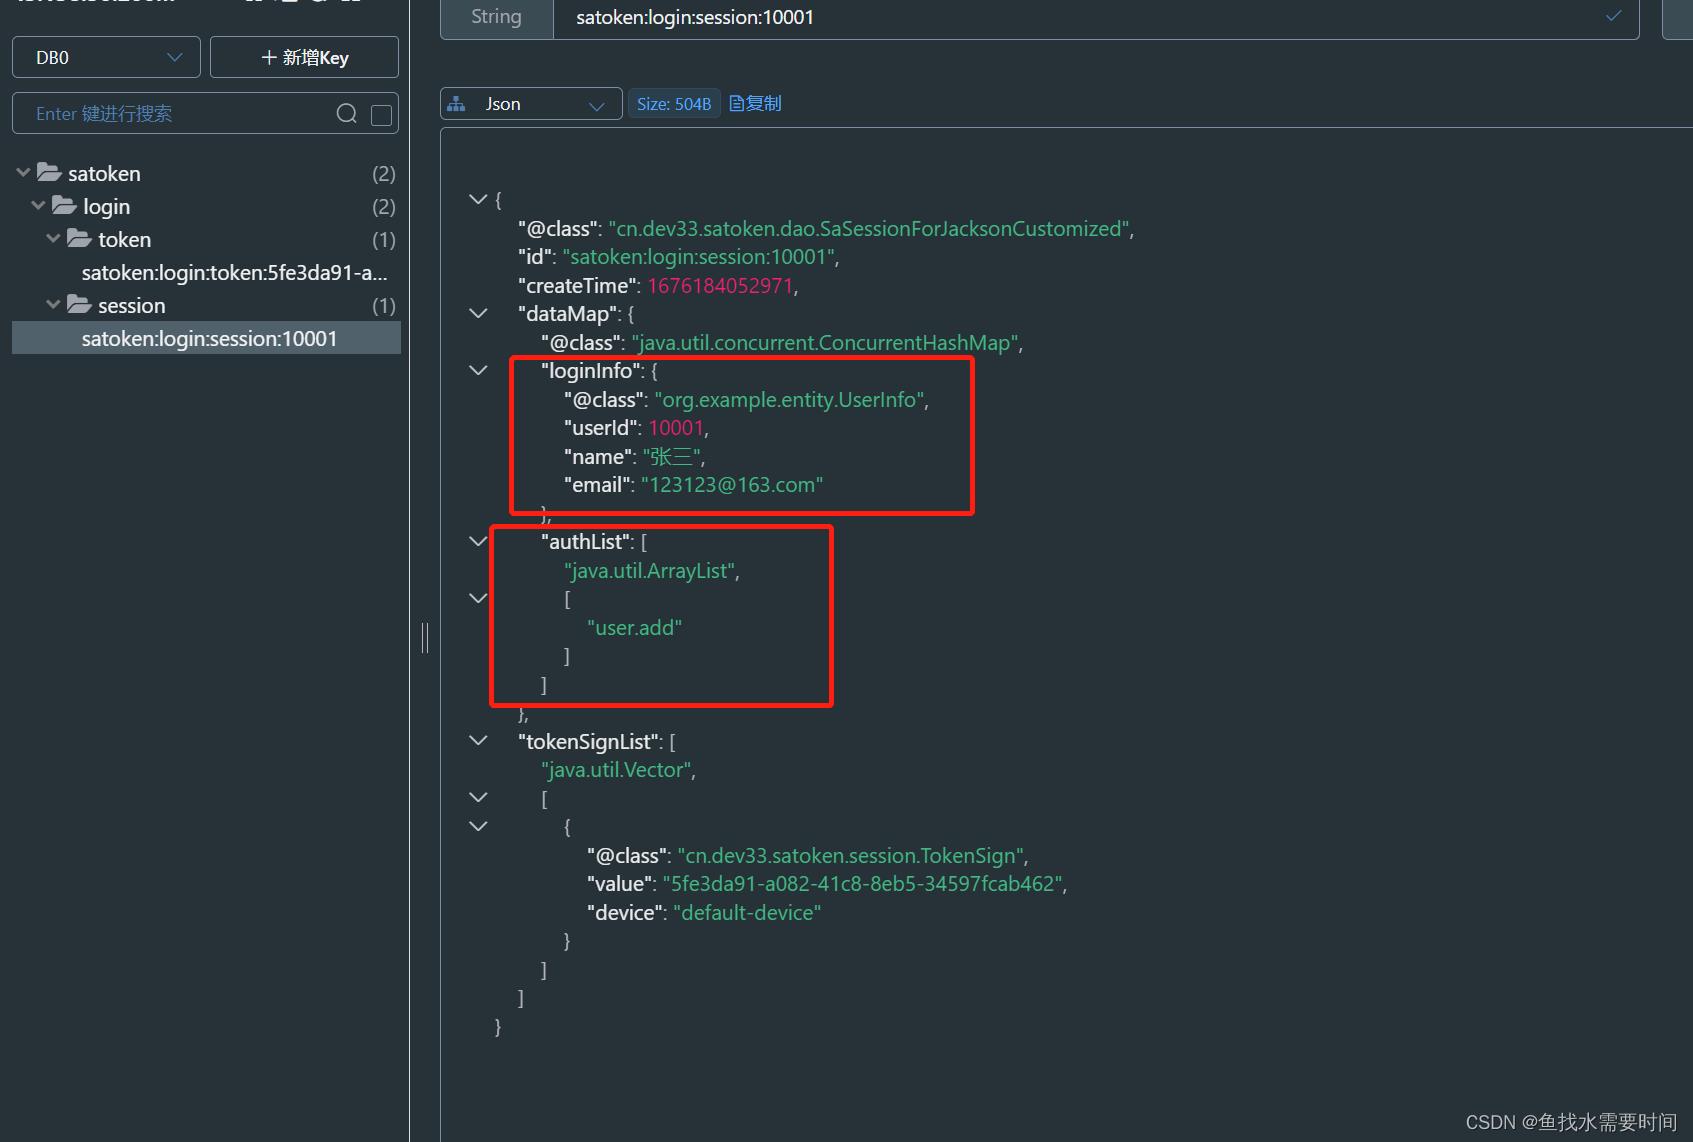Click the search magnifier icon
Image resolution: width=1693 pixels, height=1142 pixels.
[347, 114]
